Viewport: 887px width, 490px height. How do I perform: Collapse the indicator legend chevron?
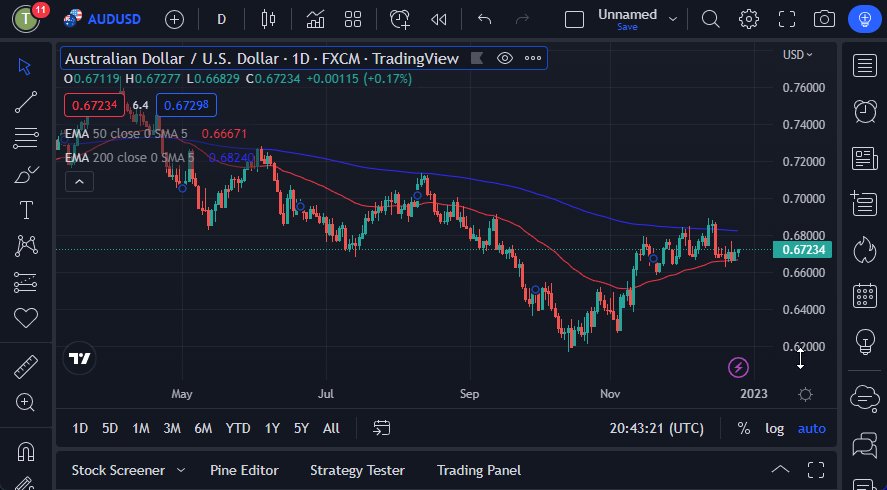[79, 181]
